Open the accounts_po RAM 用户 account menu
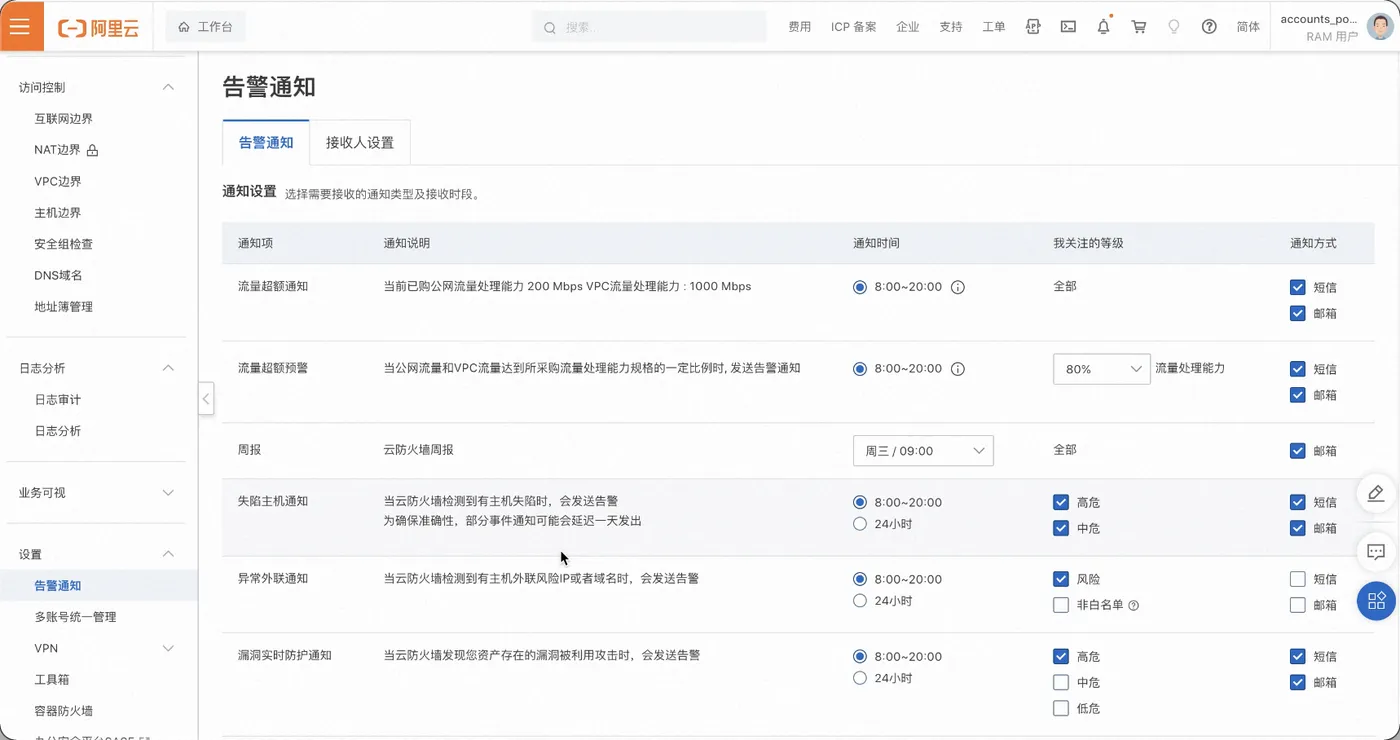 pyautogui.click(x=1335, y=27)
